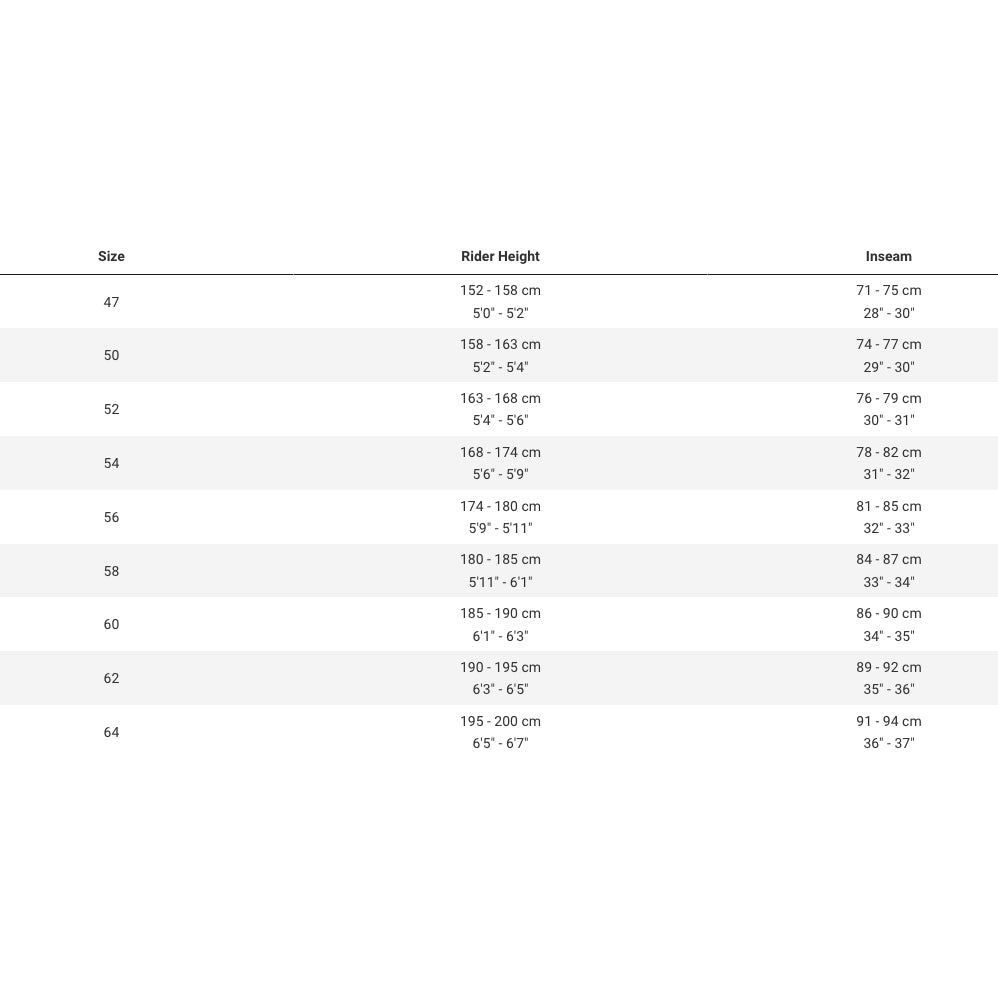Select the 195 - 200 cm rider height

click(x=500, y=721)
